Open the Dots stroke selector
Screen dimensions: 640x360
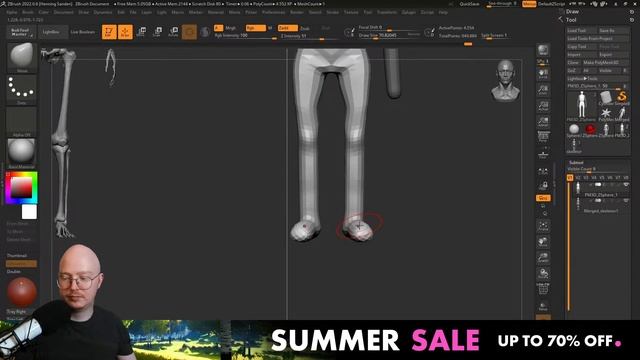22,89
